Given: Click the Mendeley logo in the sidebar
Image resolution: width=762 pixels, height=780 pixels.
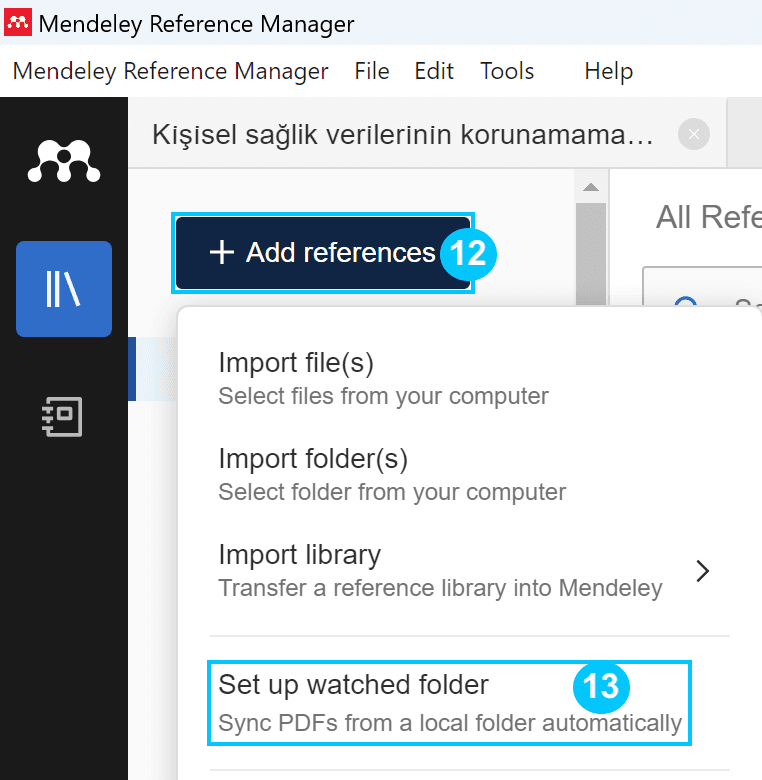Looking at the screenshot, I should tap(64, 161).
